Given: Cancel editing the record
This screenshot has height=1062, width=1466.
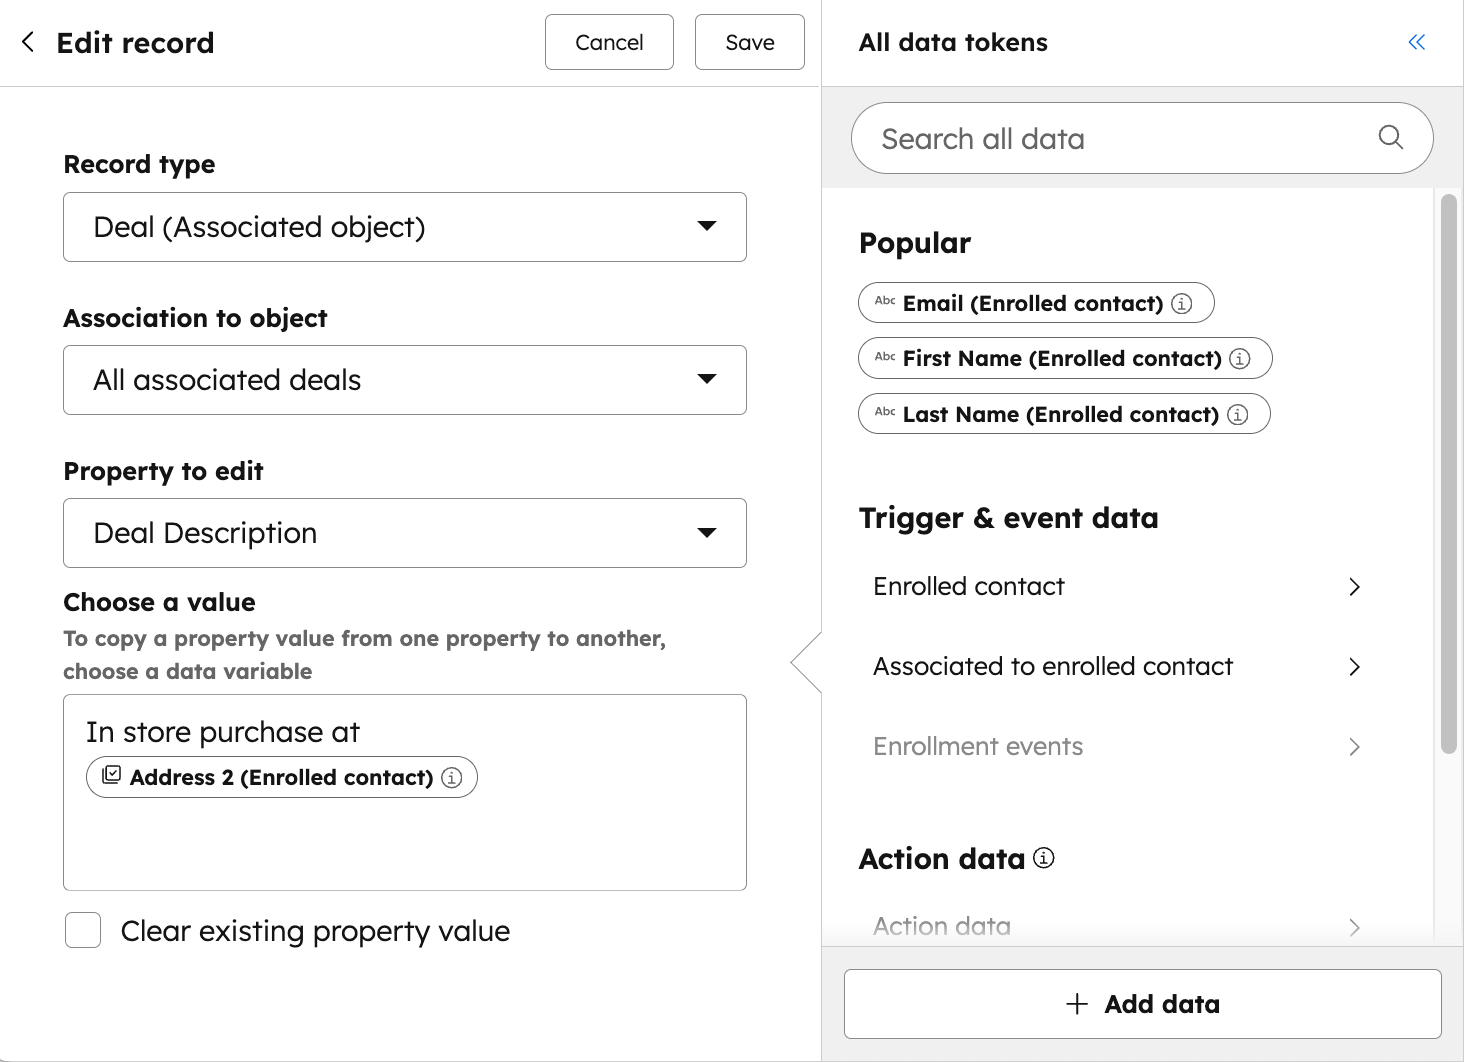Looking at the screenshot, I should [x=609, y=42].
